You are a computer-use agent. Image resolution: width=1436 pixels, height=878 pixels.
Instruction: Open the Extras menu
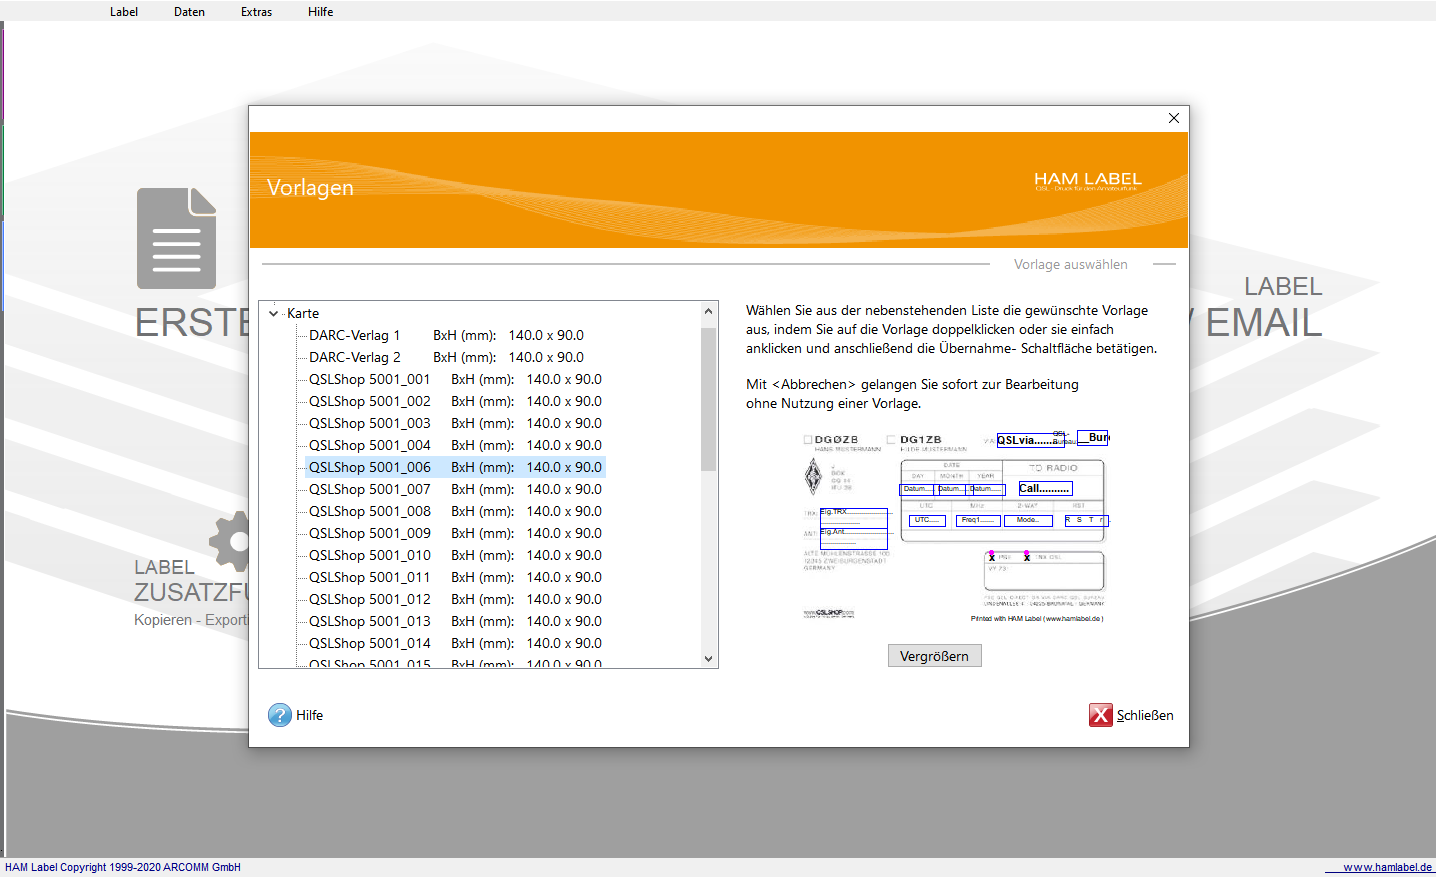click(x=256, y=12)
